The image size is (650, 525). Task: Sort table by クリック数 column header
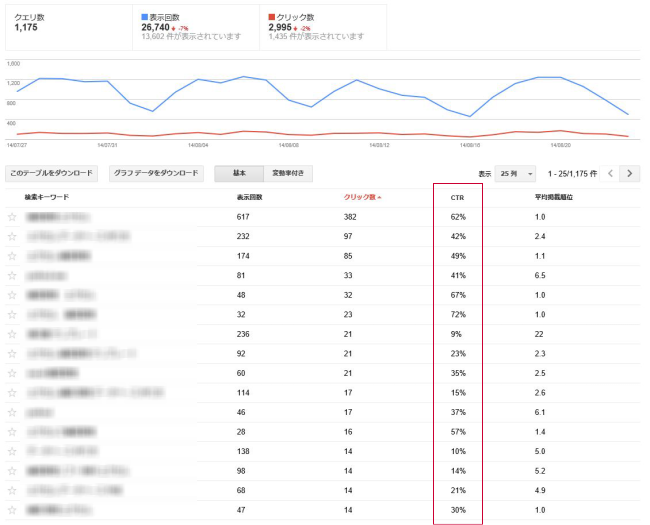pyautogui.click(x=361, y=197)
